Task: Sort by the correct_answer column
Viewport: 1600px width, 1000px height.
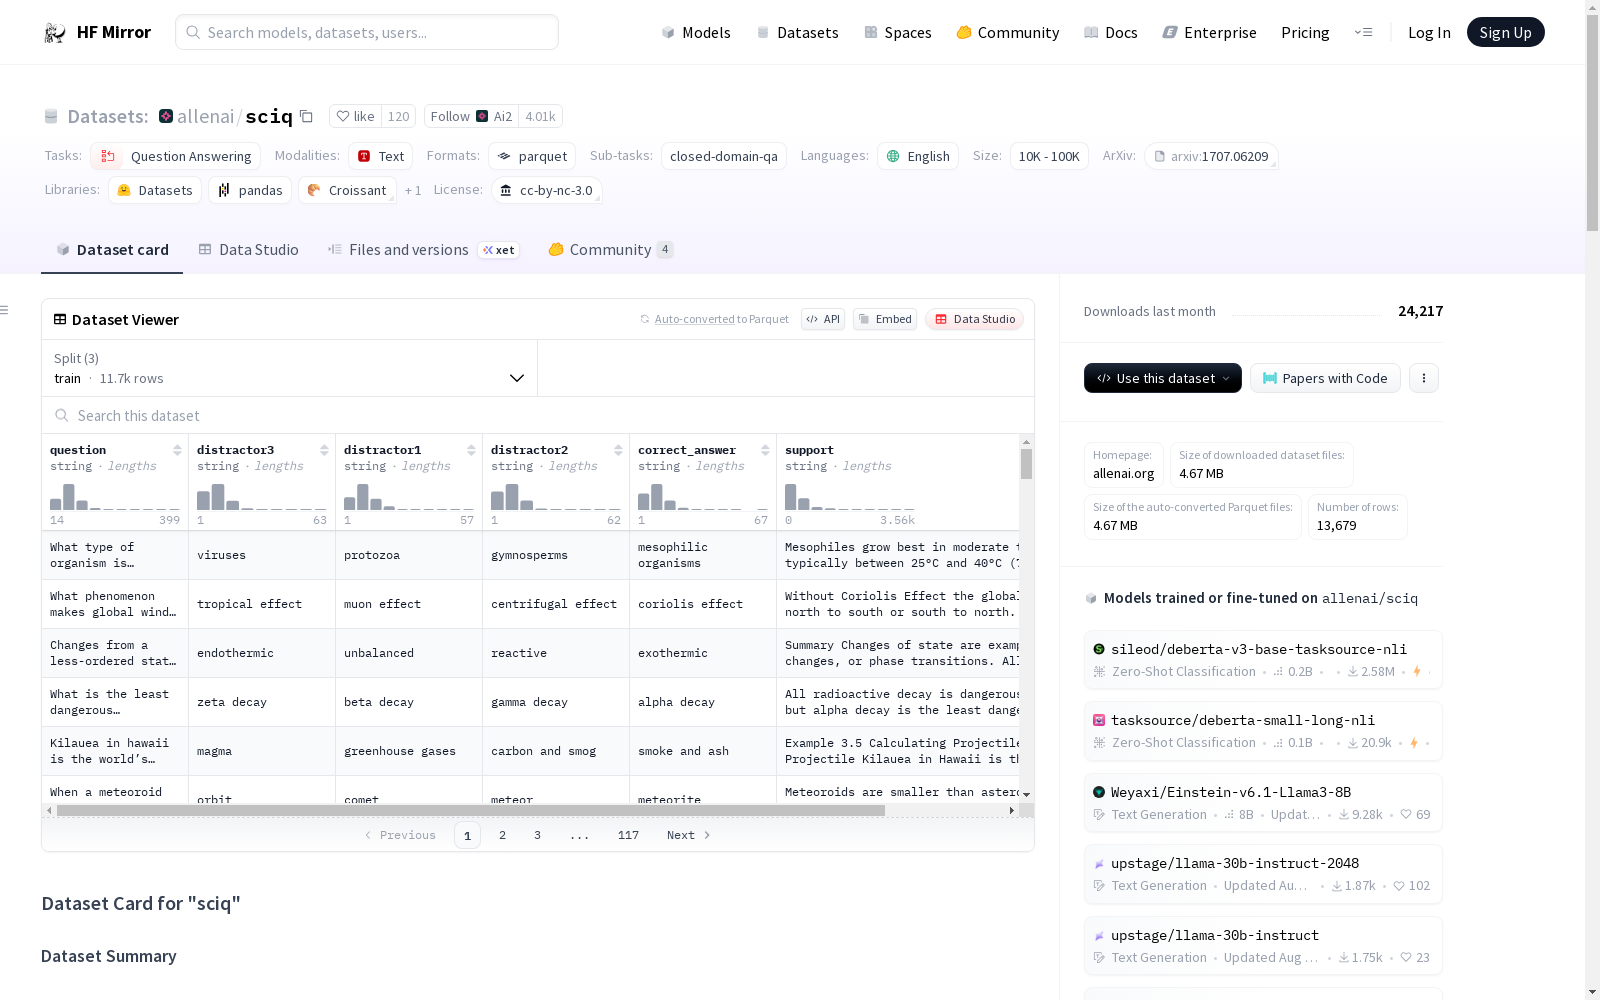Action: pos(765,450)
